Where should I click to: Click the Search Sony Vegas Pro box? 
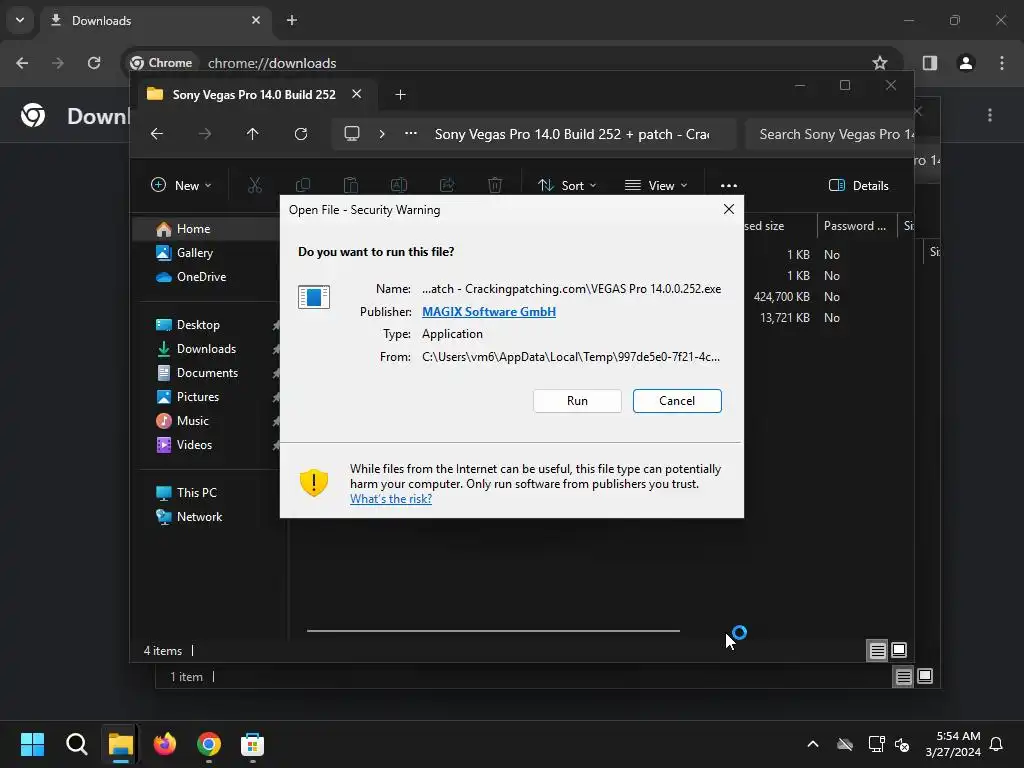829,134
